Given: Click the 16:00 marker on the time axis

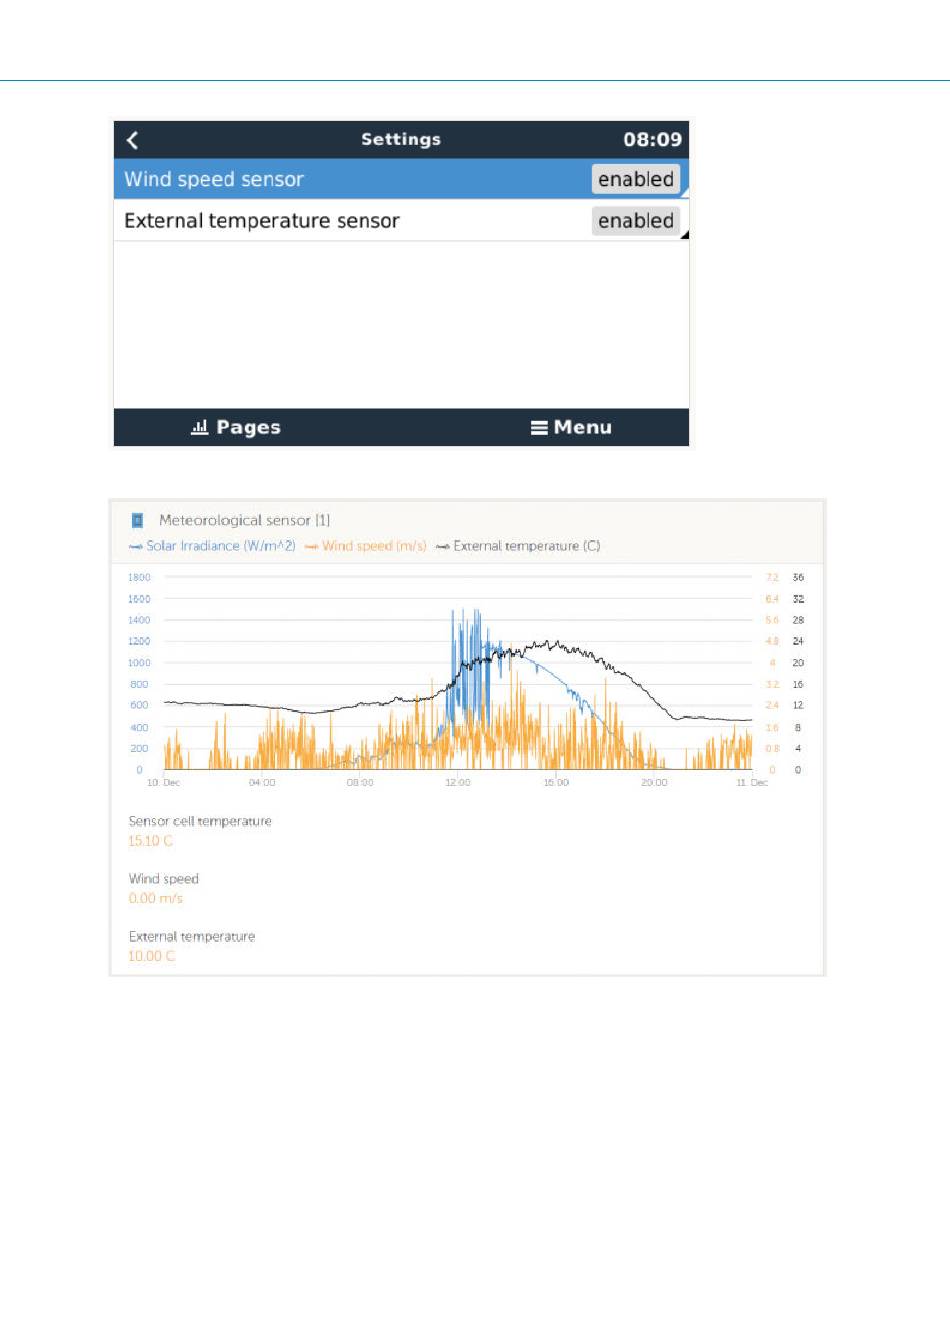Looking at the screenshot, I should (x=556, y=783).
